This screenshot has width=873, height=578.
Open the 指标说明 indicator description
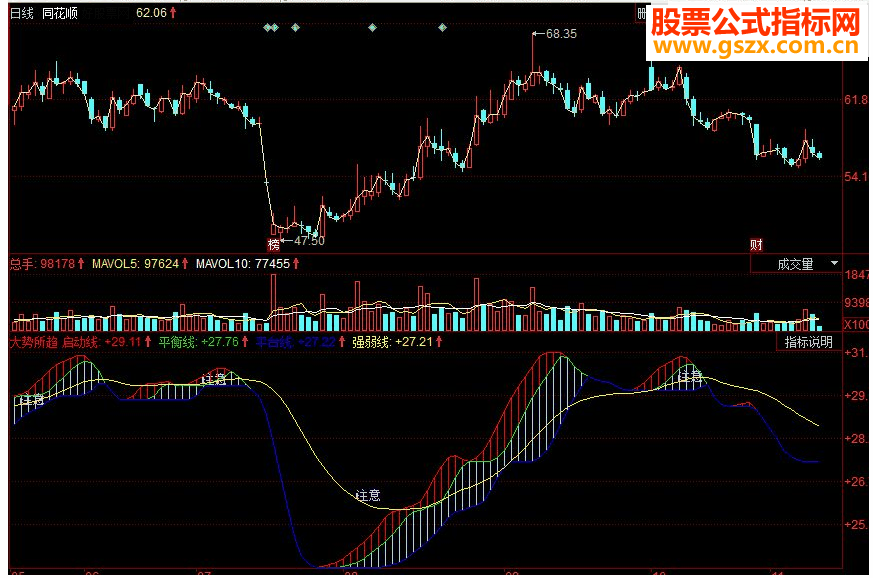(808, 342)
